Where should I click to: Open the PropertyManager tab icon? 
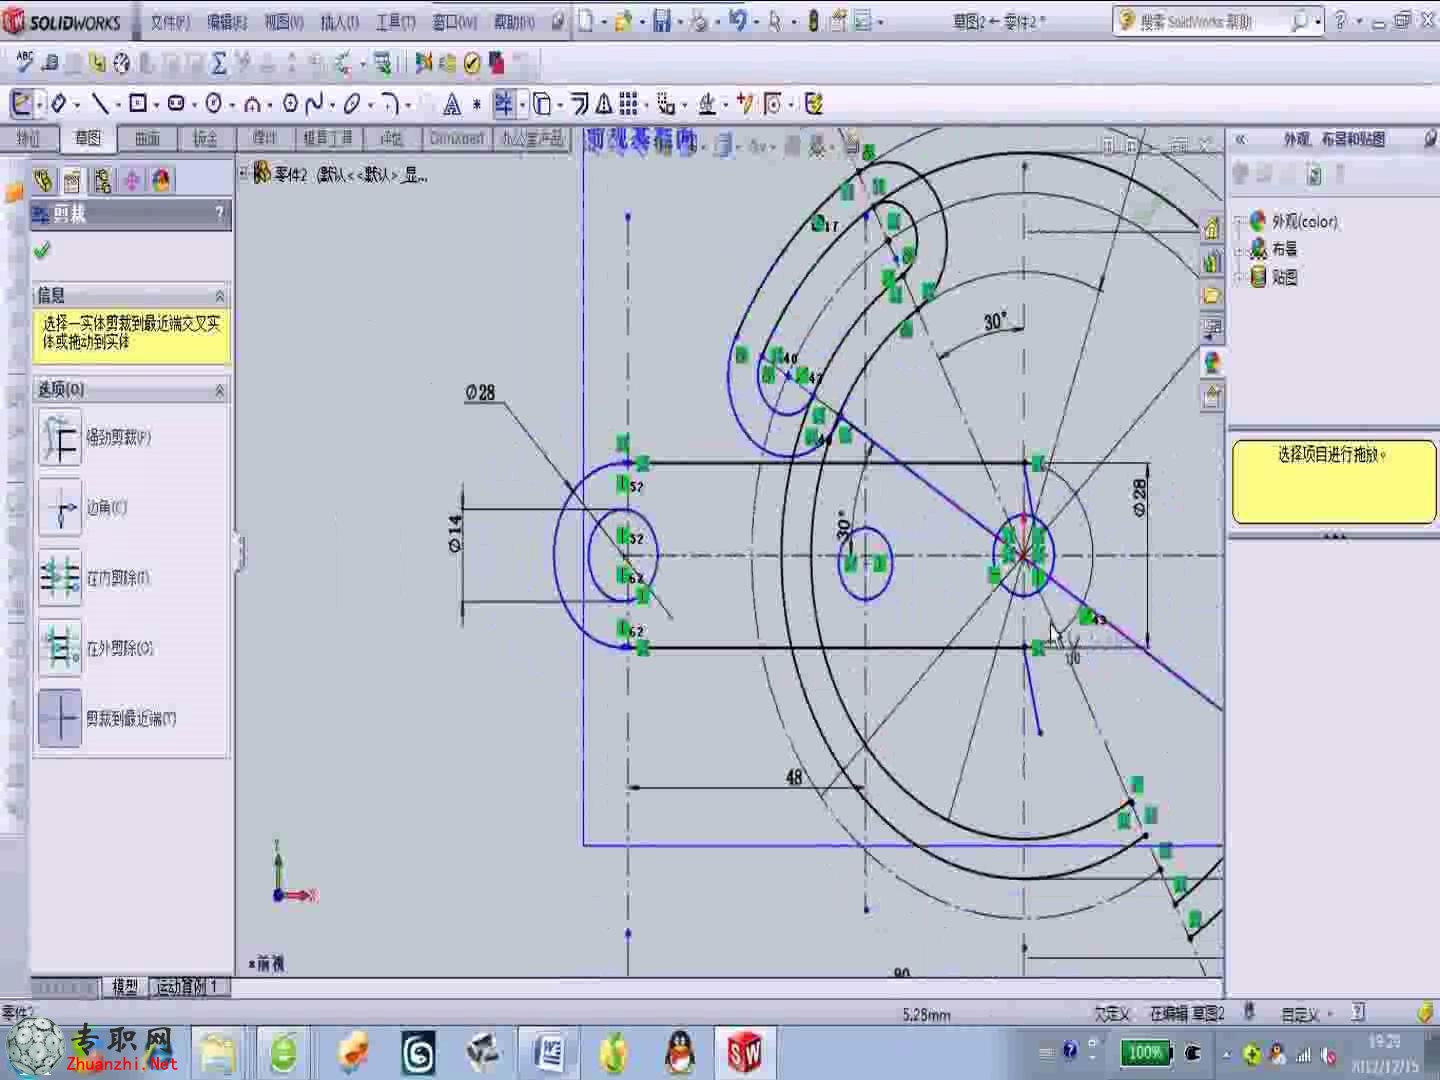pos(72,180)
